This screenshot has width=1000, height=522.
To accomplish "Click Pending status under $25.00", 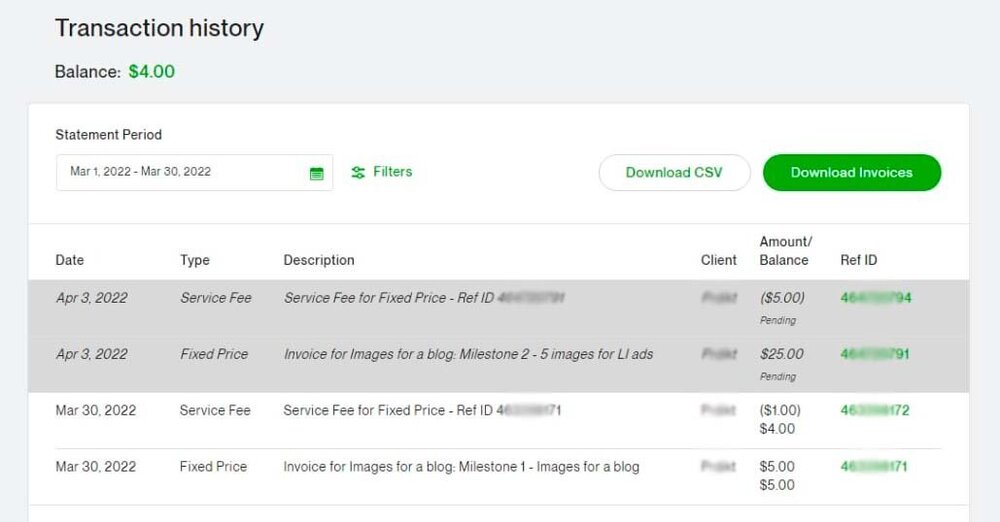I will [x=777, y=377].
